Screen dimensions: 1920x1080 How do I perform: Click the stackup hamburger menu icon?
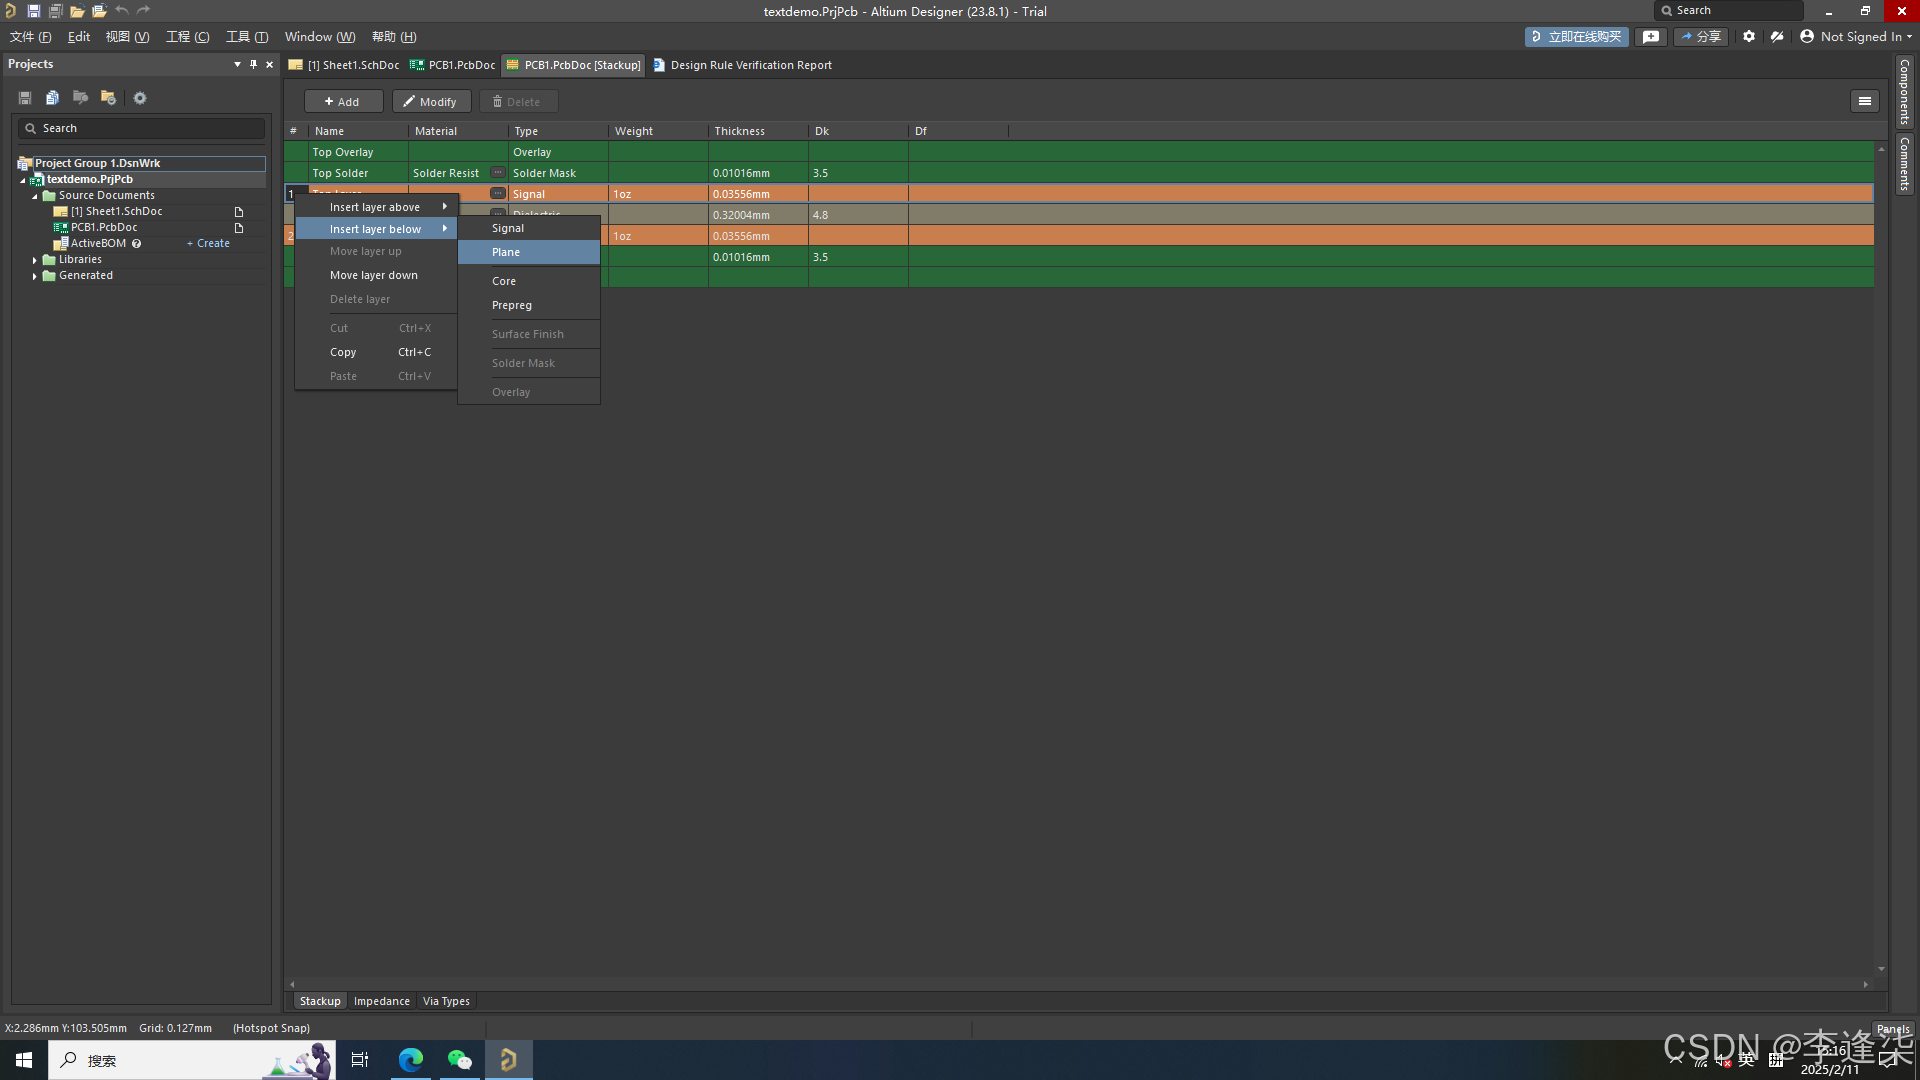(1864, 101)
